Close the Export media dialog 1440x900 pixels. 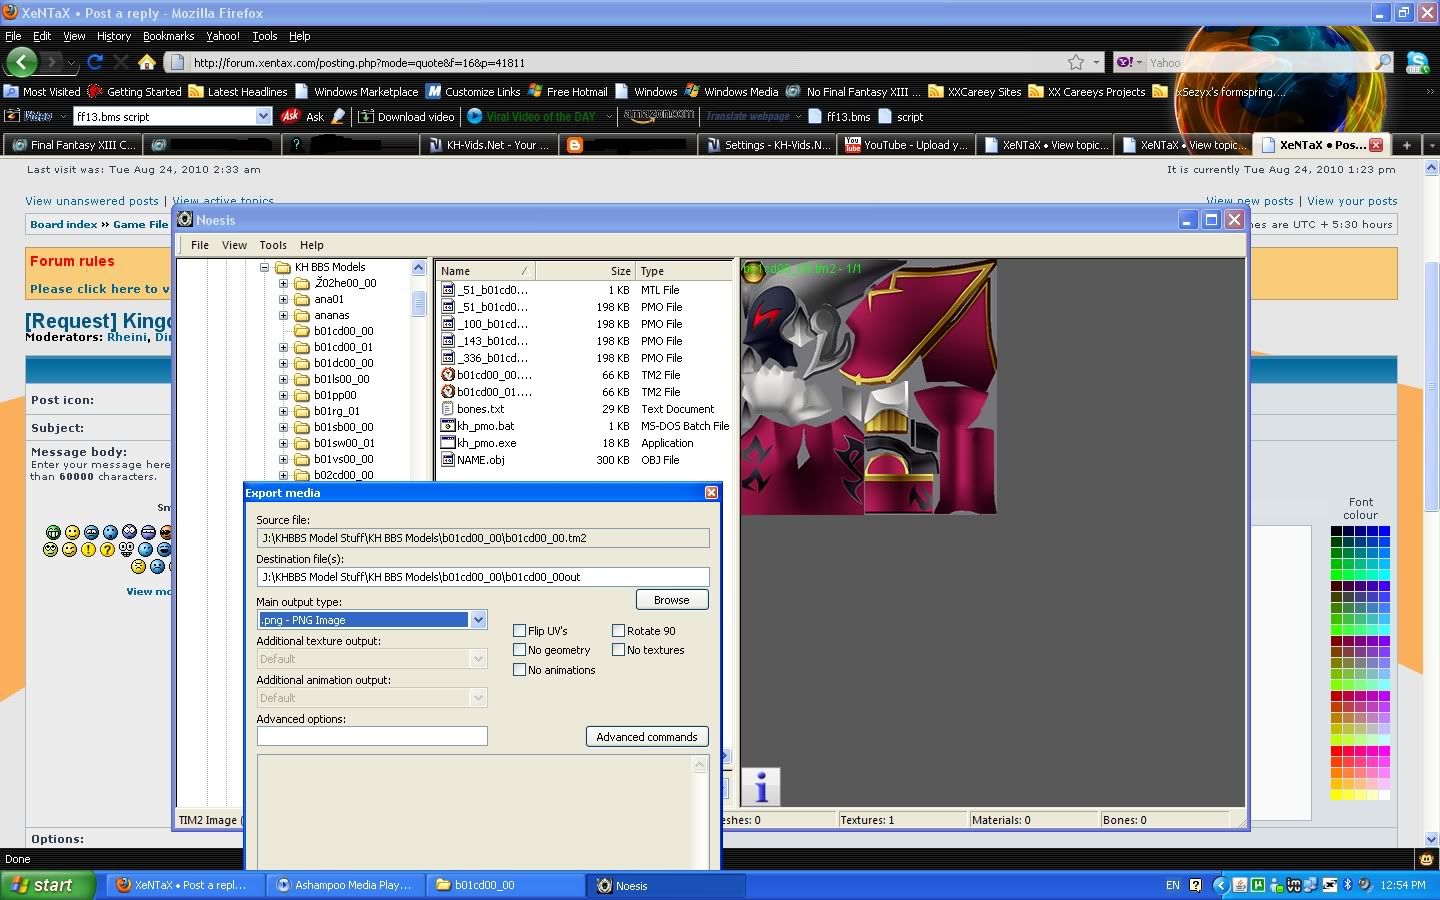coord(711,493)
